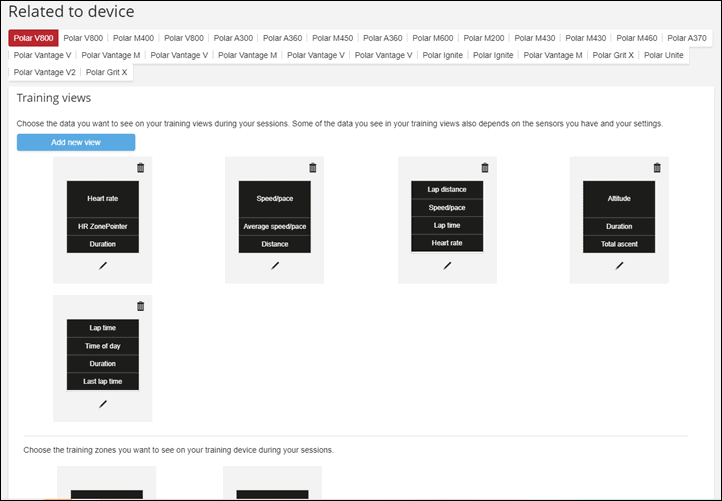Delete the view containing Time of day
The width and height of the screenshot is (722, 501).
coord(140,306)
